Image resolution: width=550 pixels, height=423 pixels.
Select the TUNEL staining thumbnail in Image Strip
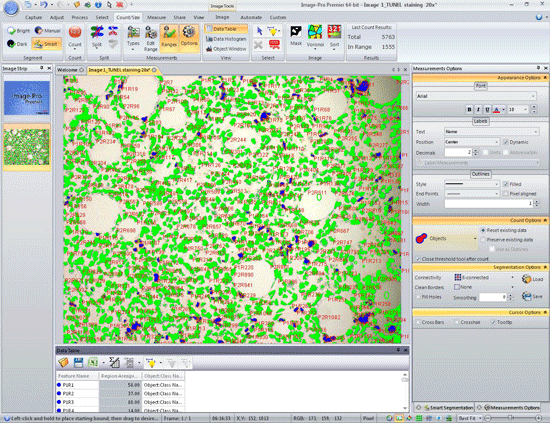[27, 147]
